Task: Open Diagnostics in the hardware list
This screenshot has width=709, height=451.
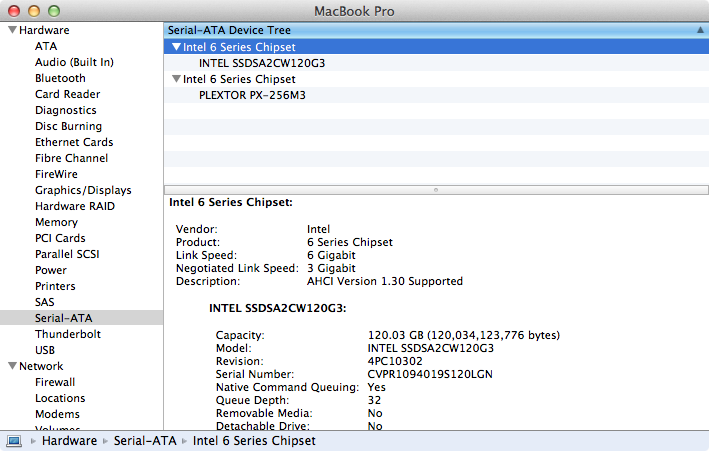Action: (66, 110)
